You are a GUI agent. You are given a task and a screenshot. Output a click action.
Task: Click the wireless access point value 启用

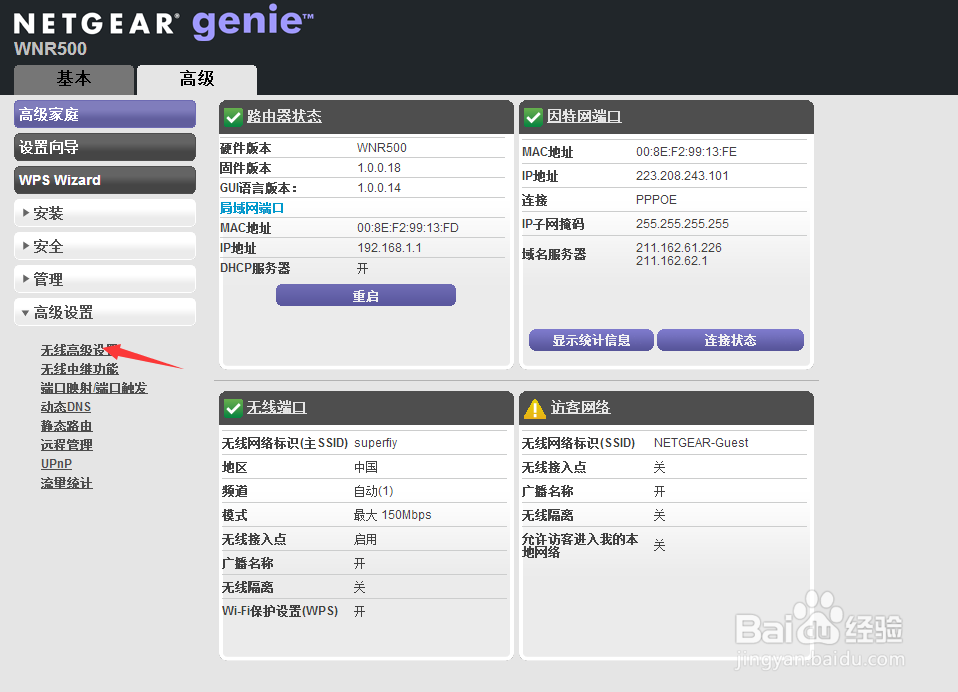365,539
